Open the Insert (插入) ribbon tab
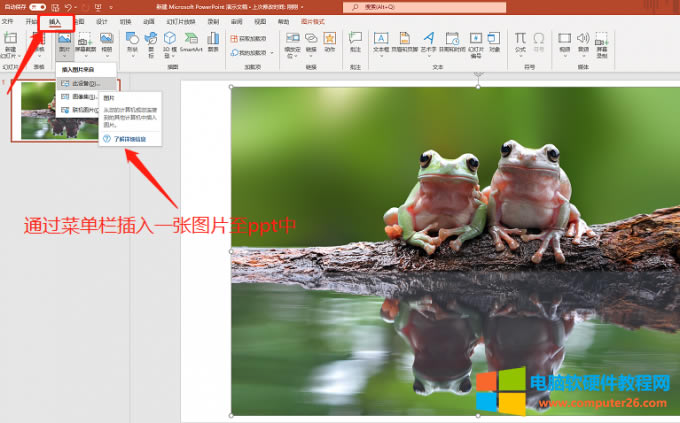This screenshot has width=680, height=423. tap(55, 20)
